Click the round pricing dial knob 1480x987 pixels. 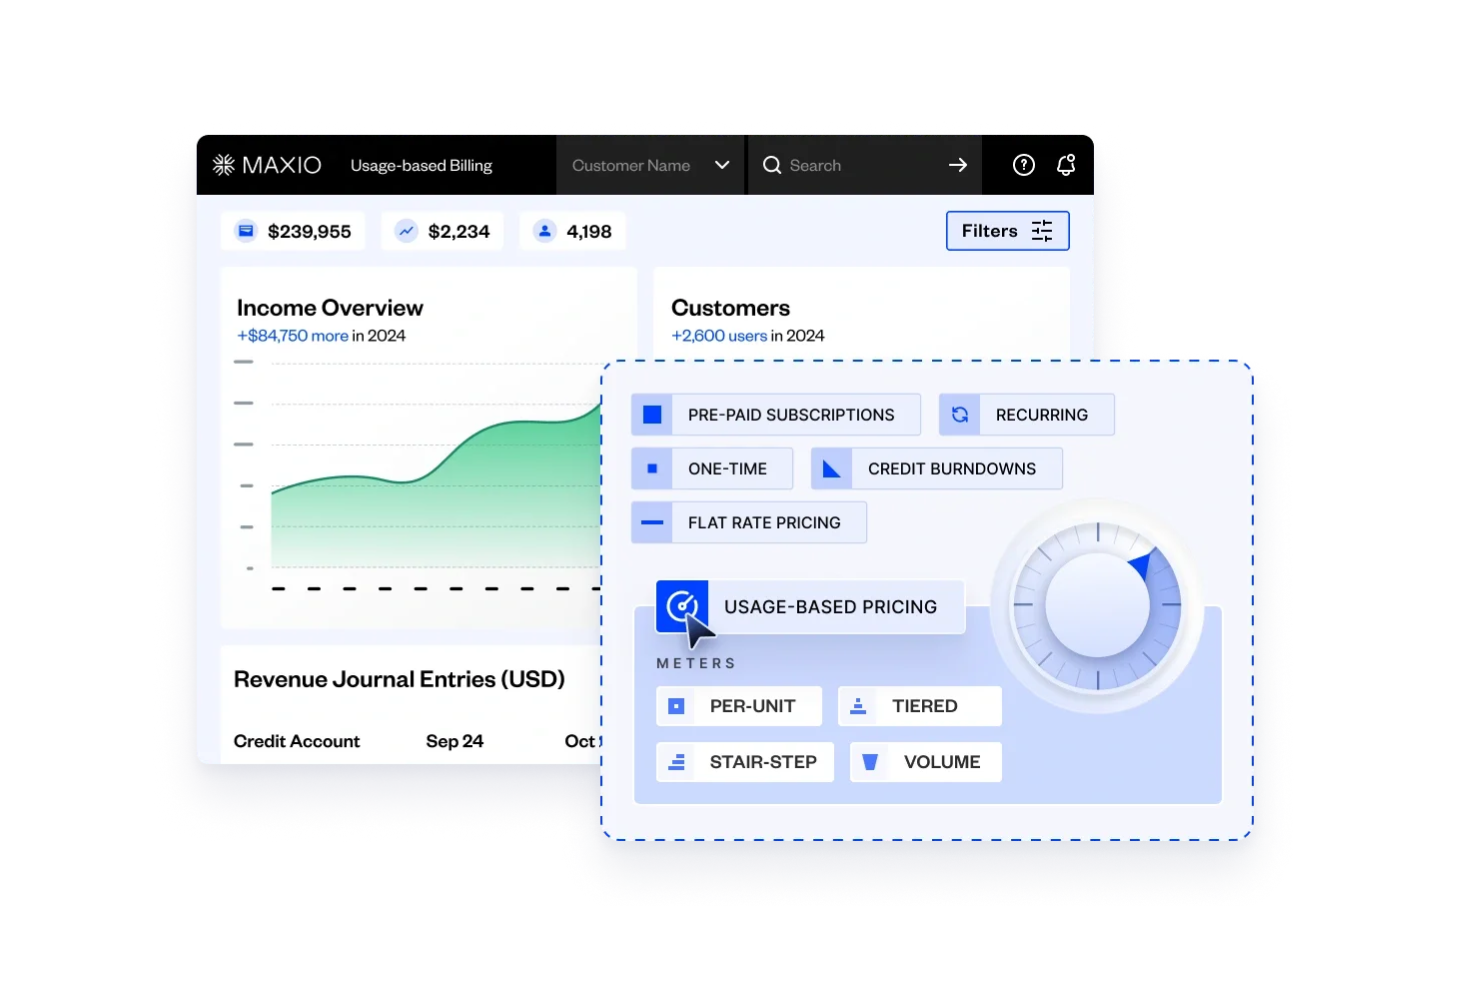[1097, 605]
